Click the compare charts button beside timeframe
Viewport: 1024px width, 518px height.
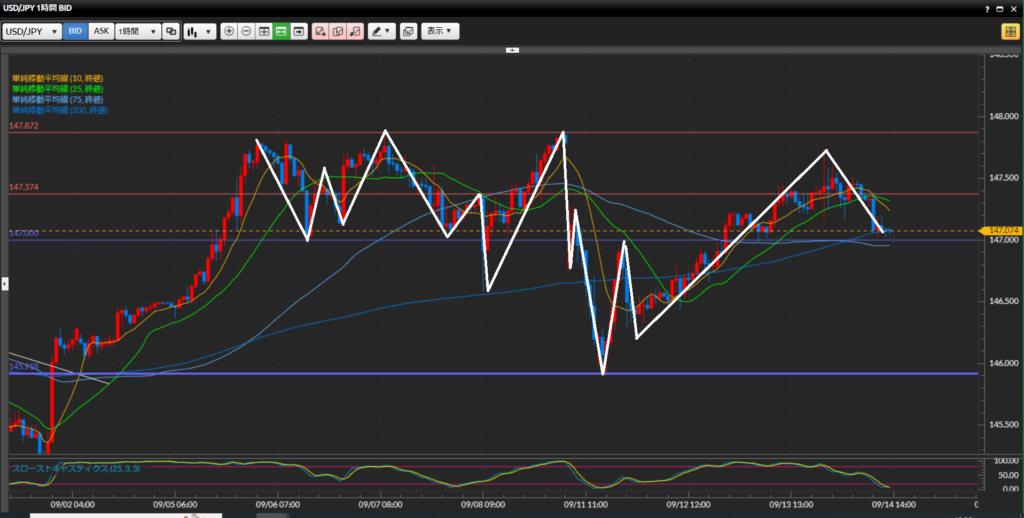tap(171, 31)
